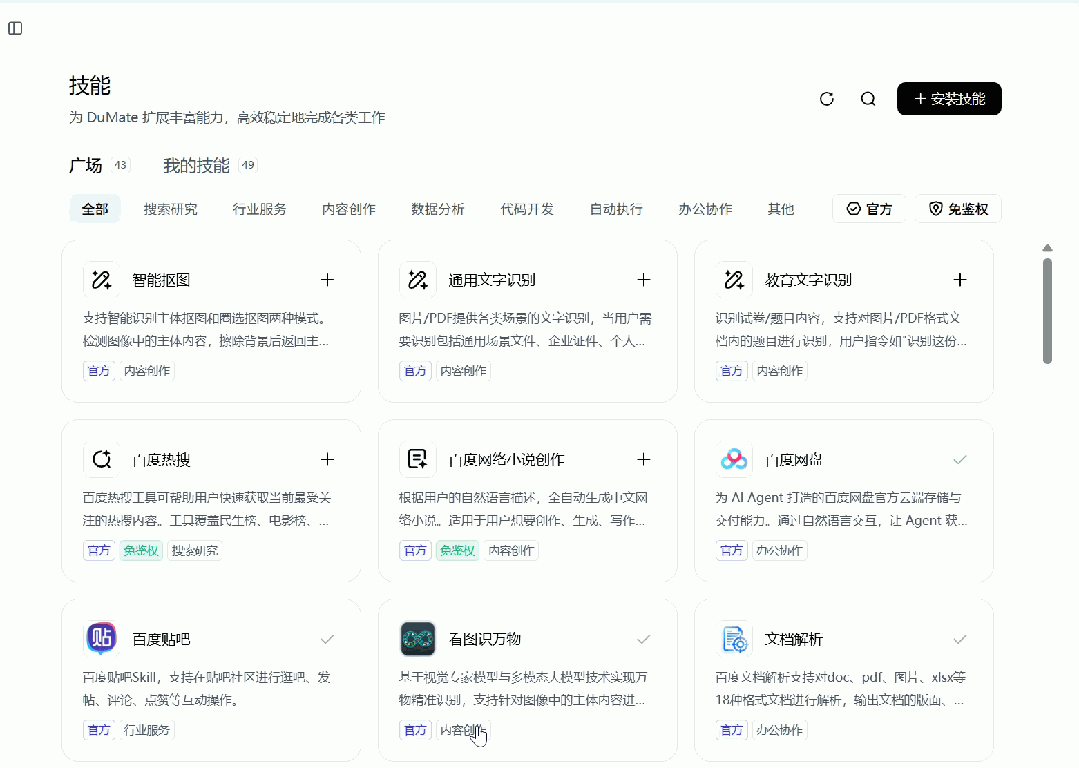Click 内容创作 tag on 通用文字识别 card

click(x=463, y=371)
